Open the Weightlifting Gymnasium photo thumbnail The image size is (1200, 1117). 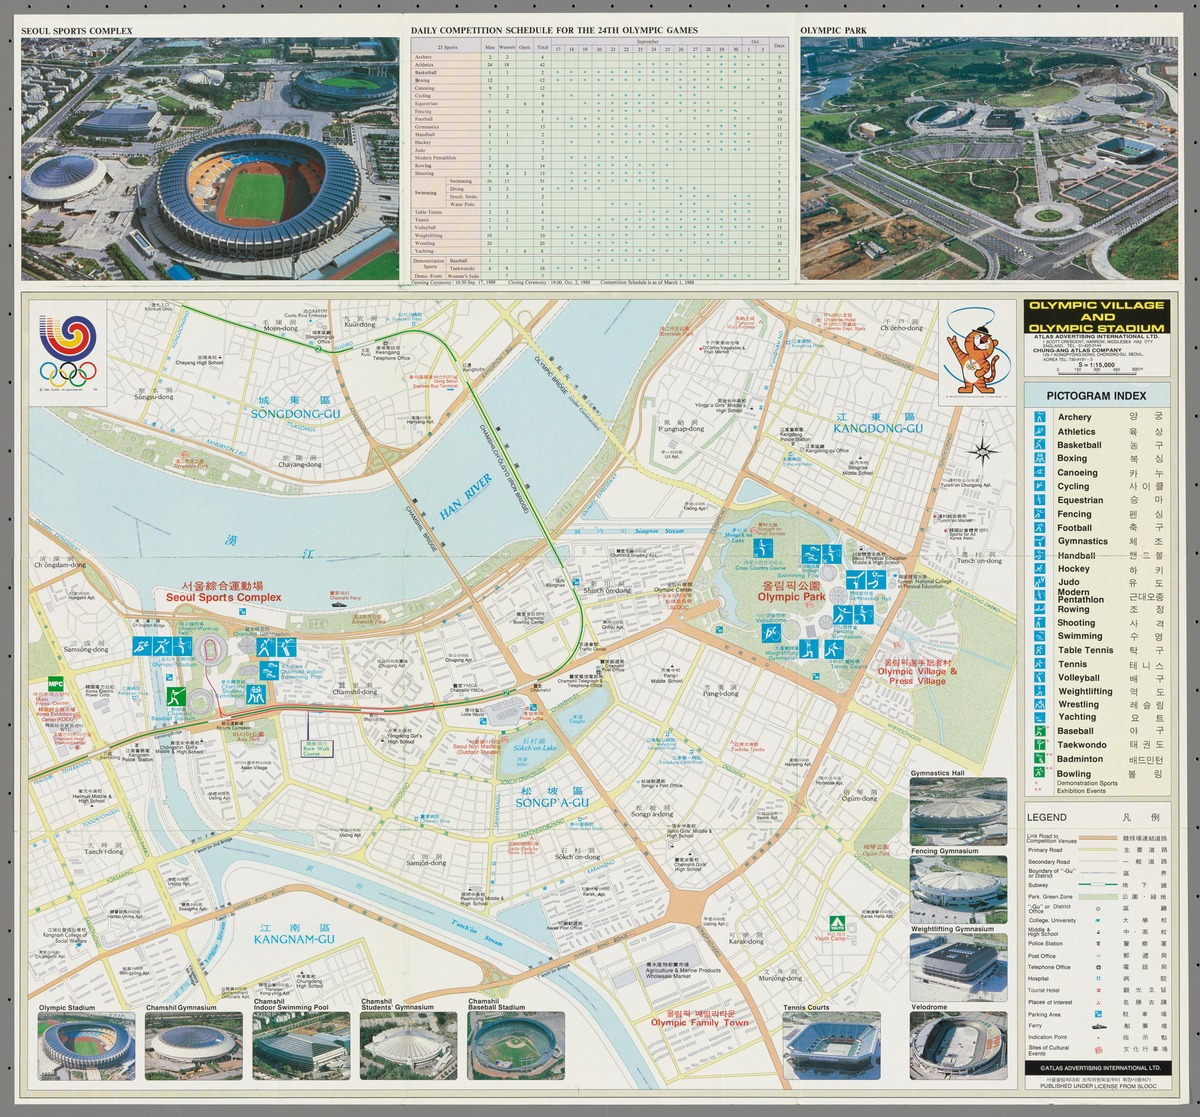tap(959, 967)
